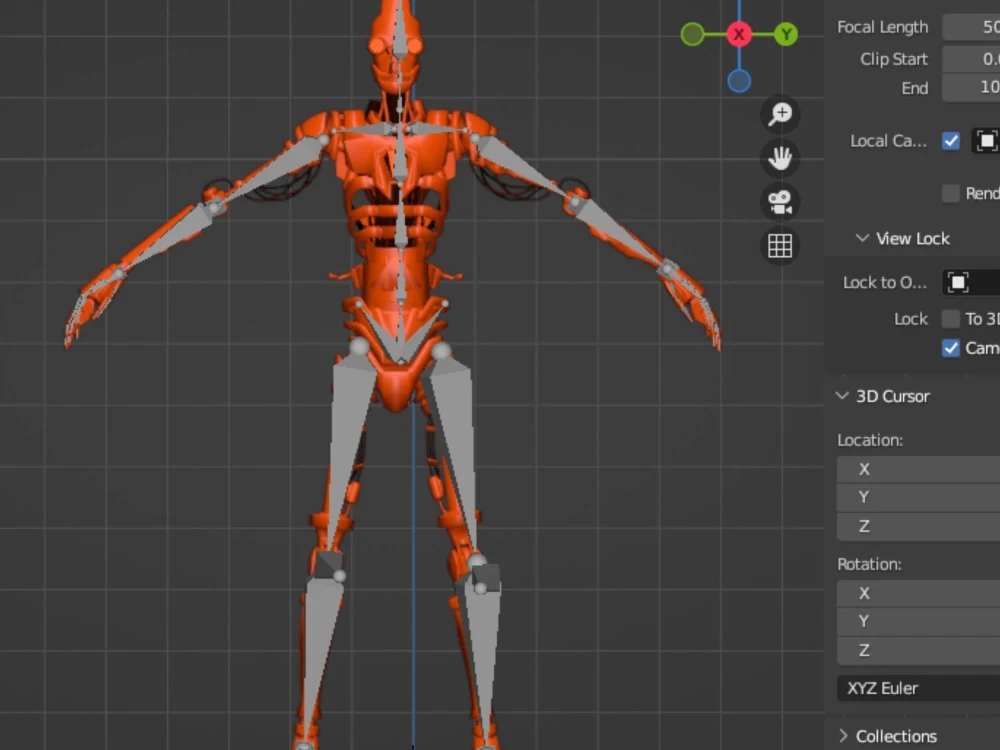Switch projection with the grid viewport icon
Screen dimensions: 1000x750
[781, 245]
